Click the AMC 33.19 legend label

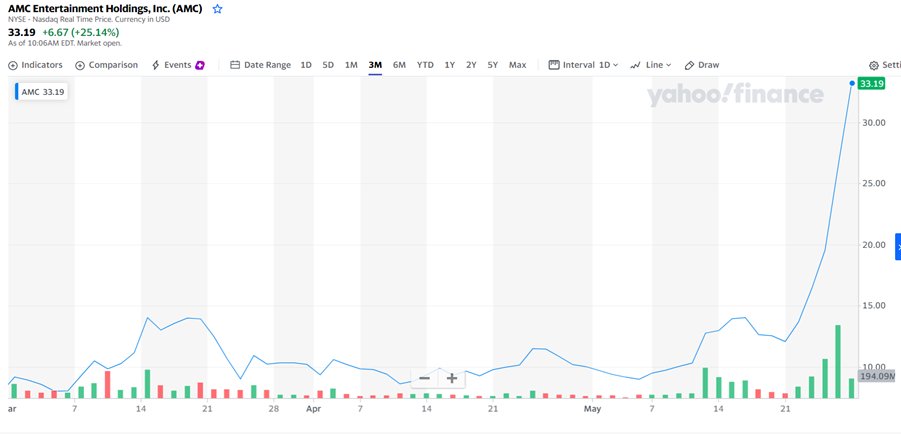tap(42, 91)
